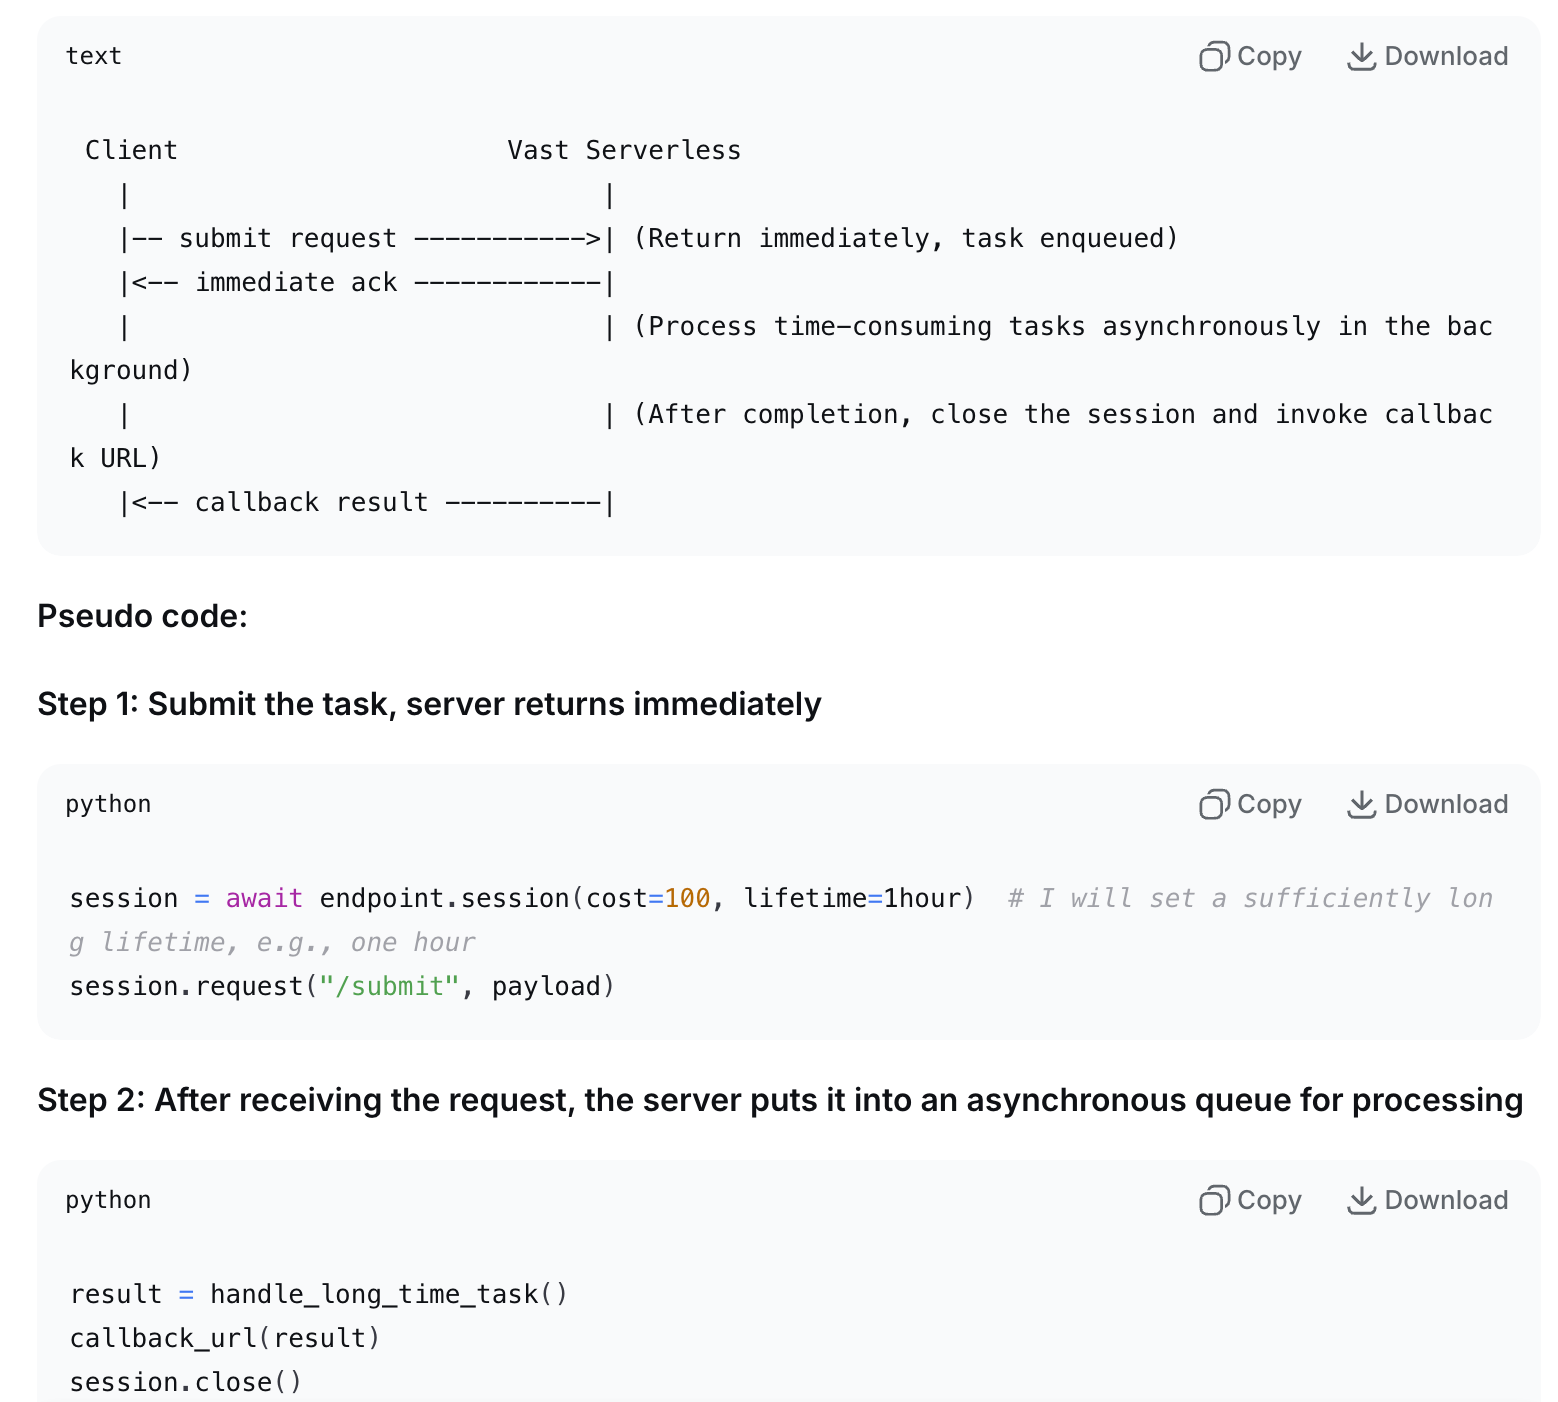Click the "text" language label
Image resolution: width=1558 pixels, height=1402 pixels.
coord(93,56)
